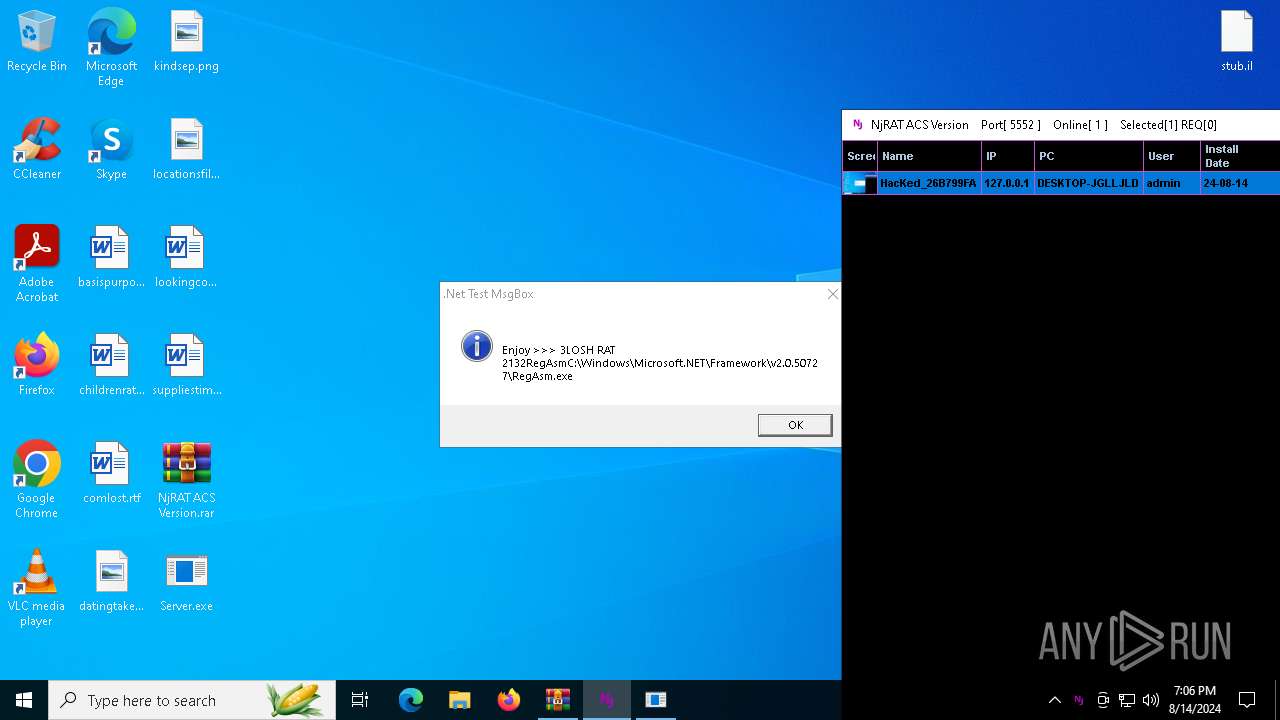Image resolution: width=1280 pixels, height=720 pixels.
Task: Open the Recycle Bin desktop icon
Action: [x=37, y=42]
